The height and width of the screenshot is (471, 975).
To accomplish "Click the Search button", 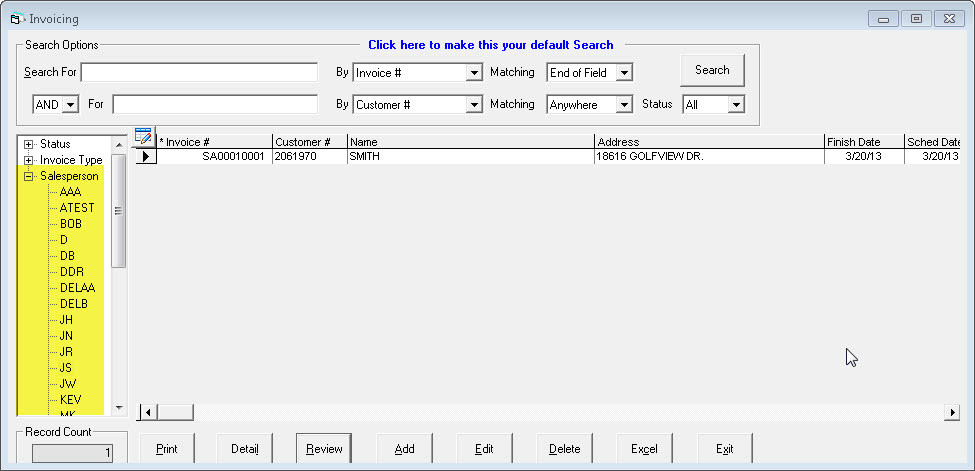I will point(712,70).
